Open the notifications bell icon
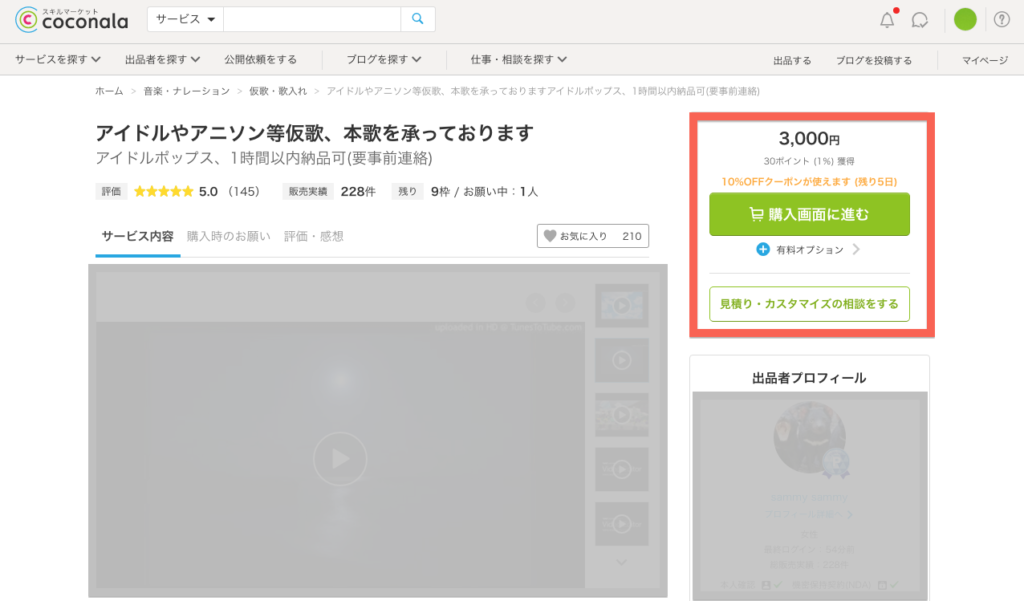This screenshot has width=1024, height=601. 887,20
